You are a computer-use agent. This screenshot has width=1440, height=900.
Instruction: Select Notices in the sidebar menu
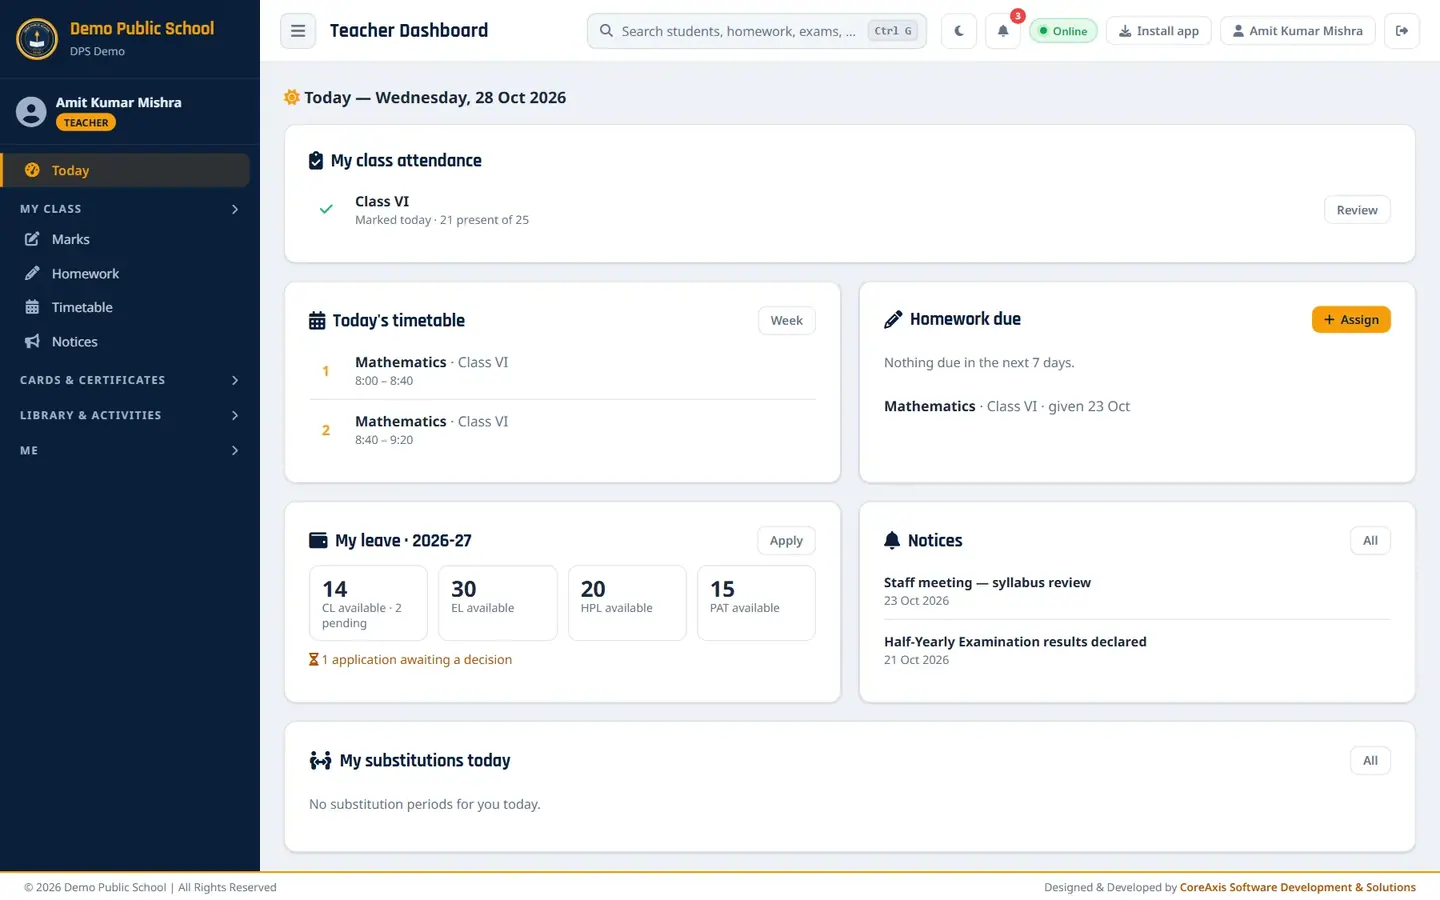[126, 341]
